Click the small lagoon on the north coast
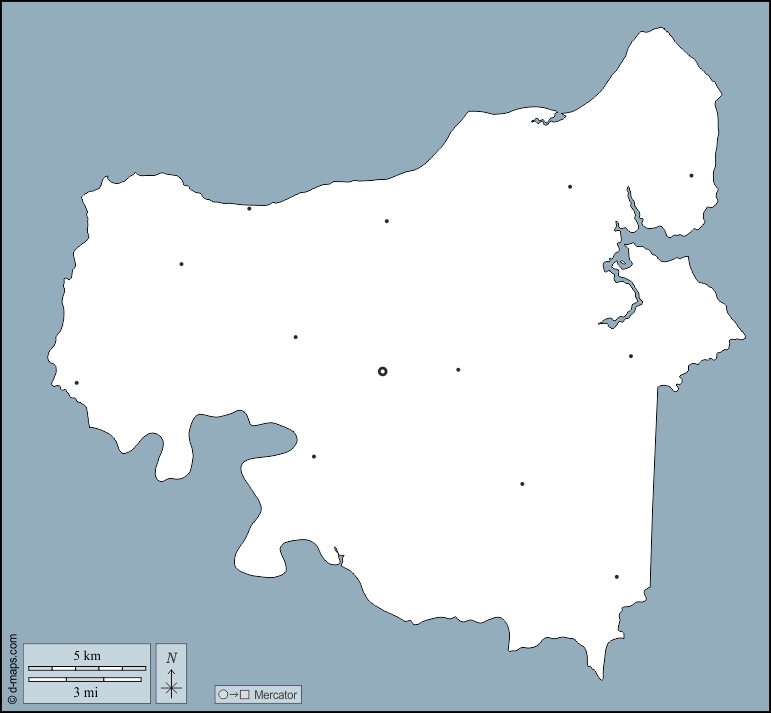Image resolution: width=771 pixels, height=713 pixels. (x=548, y=119)
